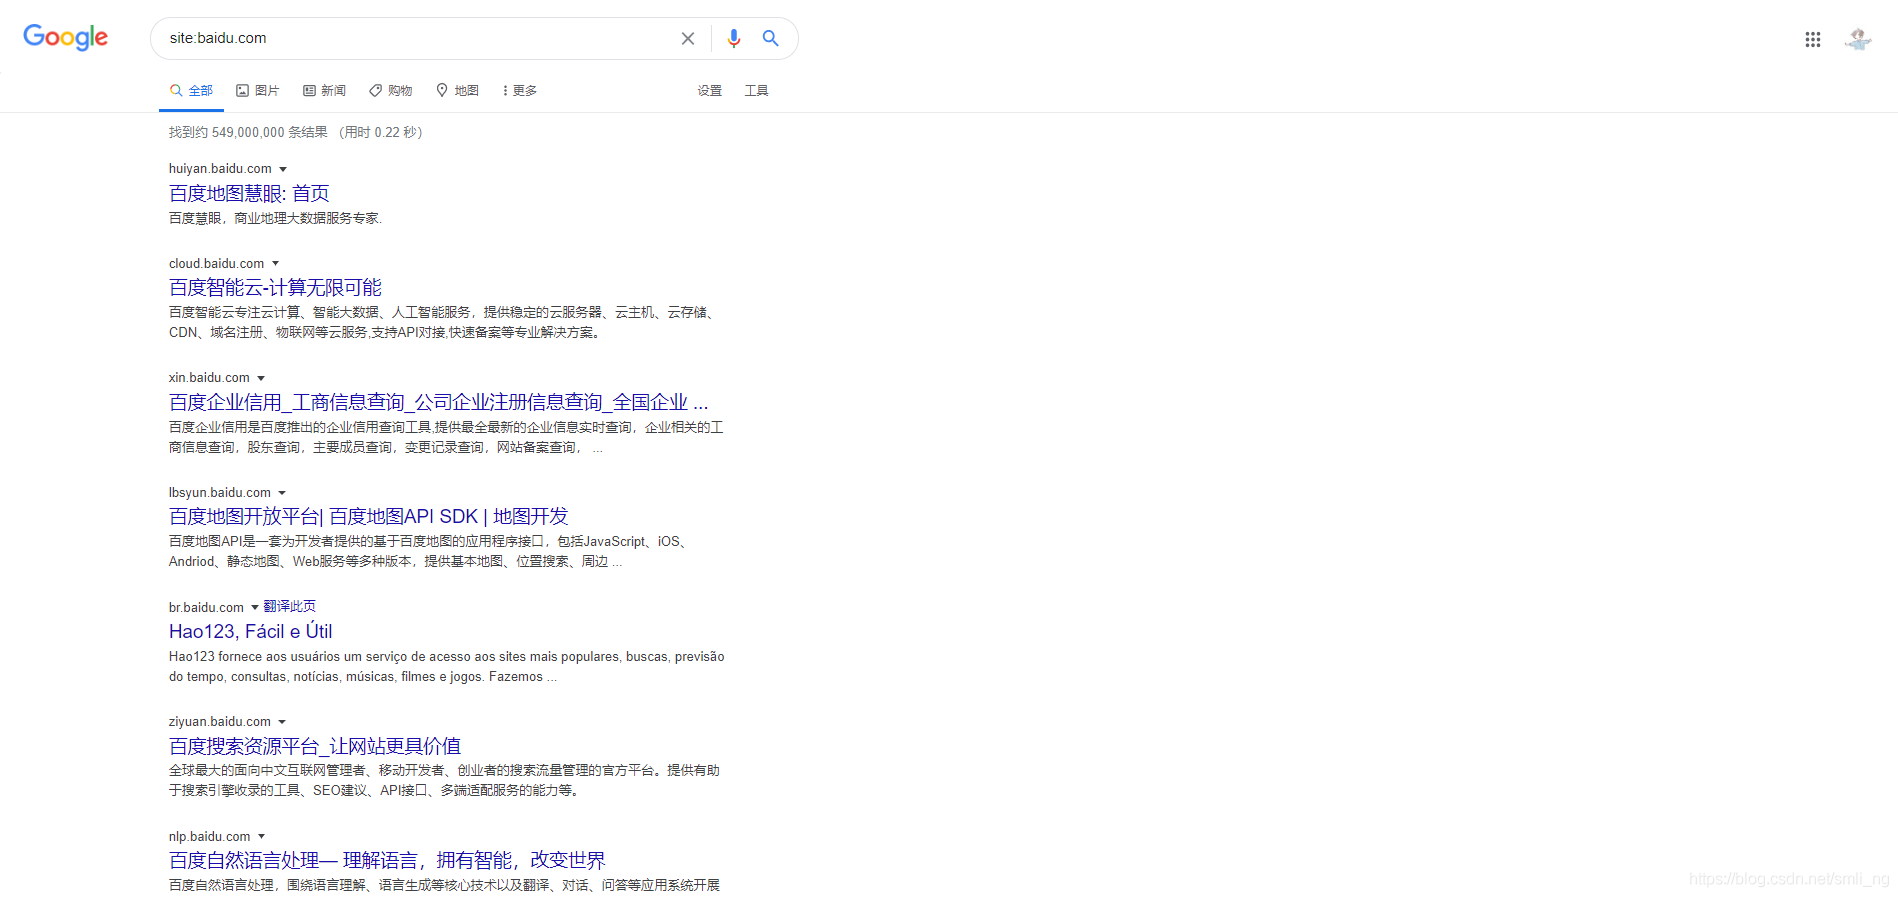Open 工具 search tools
Viewport: 1898px width, 897px height.
pyautogui.click(x=756, y=91)
